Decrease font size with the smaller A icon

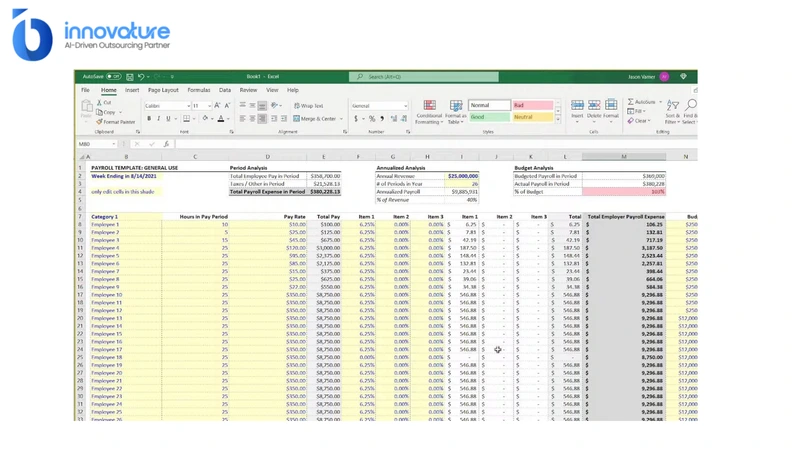pyautogui.click(x=228, y=106)
